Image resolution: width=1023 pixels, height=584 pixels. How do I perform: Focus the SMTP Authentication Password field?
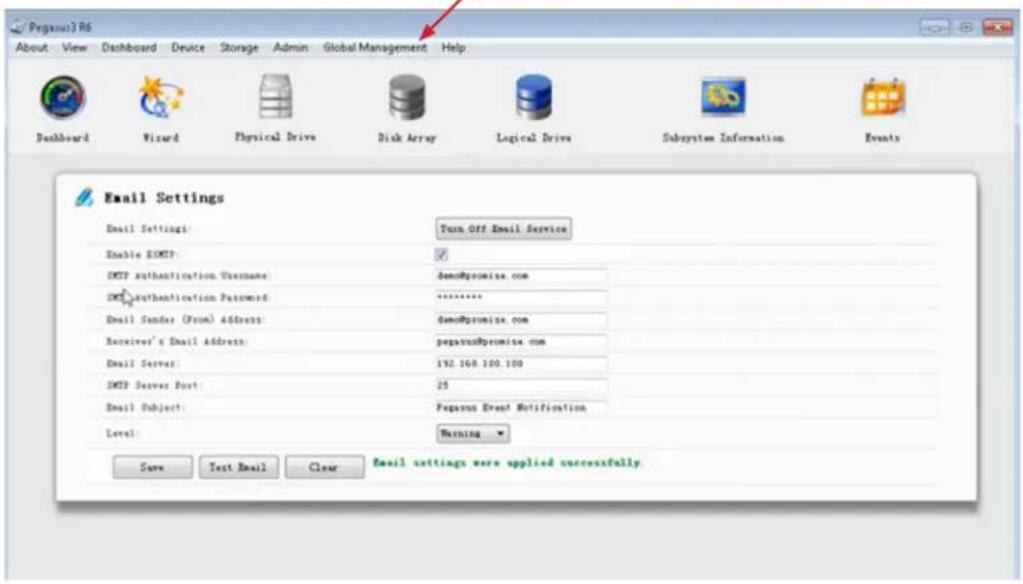[521, 298]
